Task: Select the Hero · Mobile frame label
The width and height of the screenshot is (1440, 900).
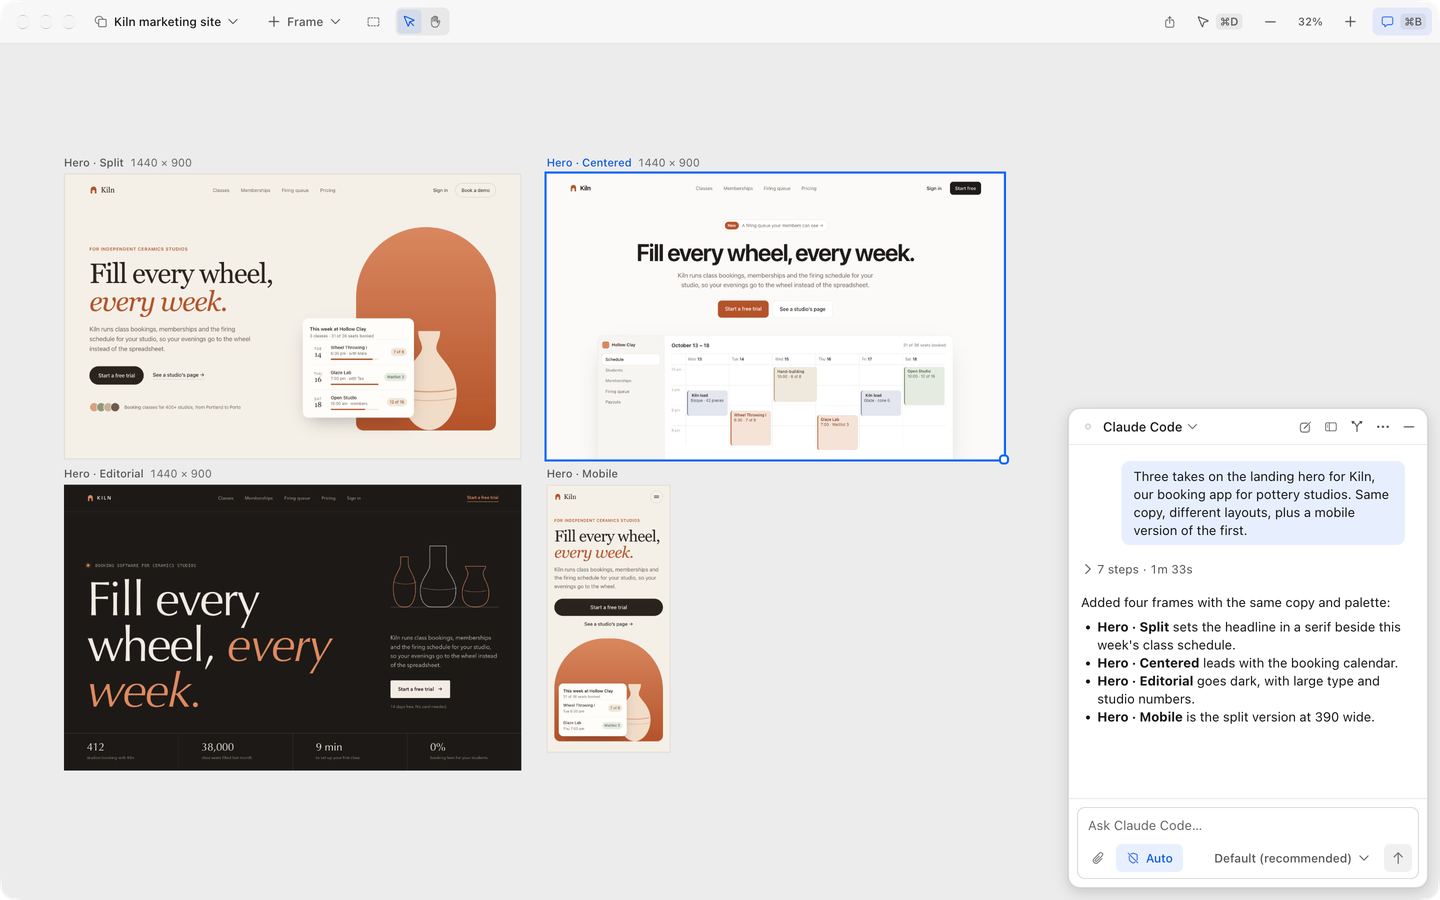Action: pos(582,474)
